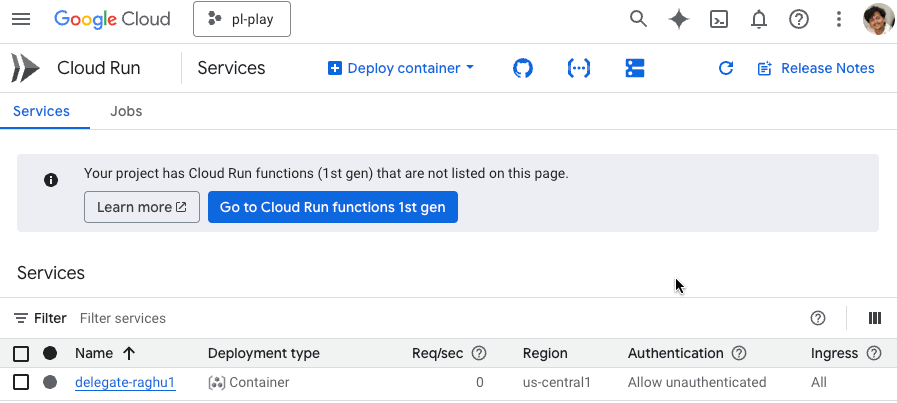Select all services checkbox in header
897x403 pixels.
click(21, 353)
